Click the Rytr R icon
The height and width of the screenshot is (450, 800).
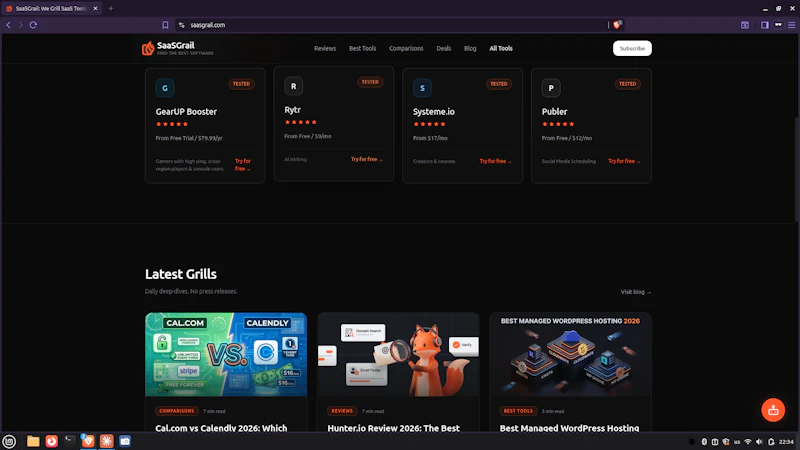(293, 86)
